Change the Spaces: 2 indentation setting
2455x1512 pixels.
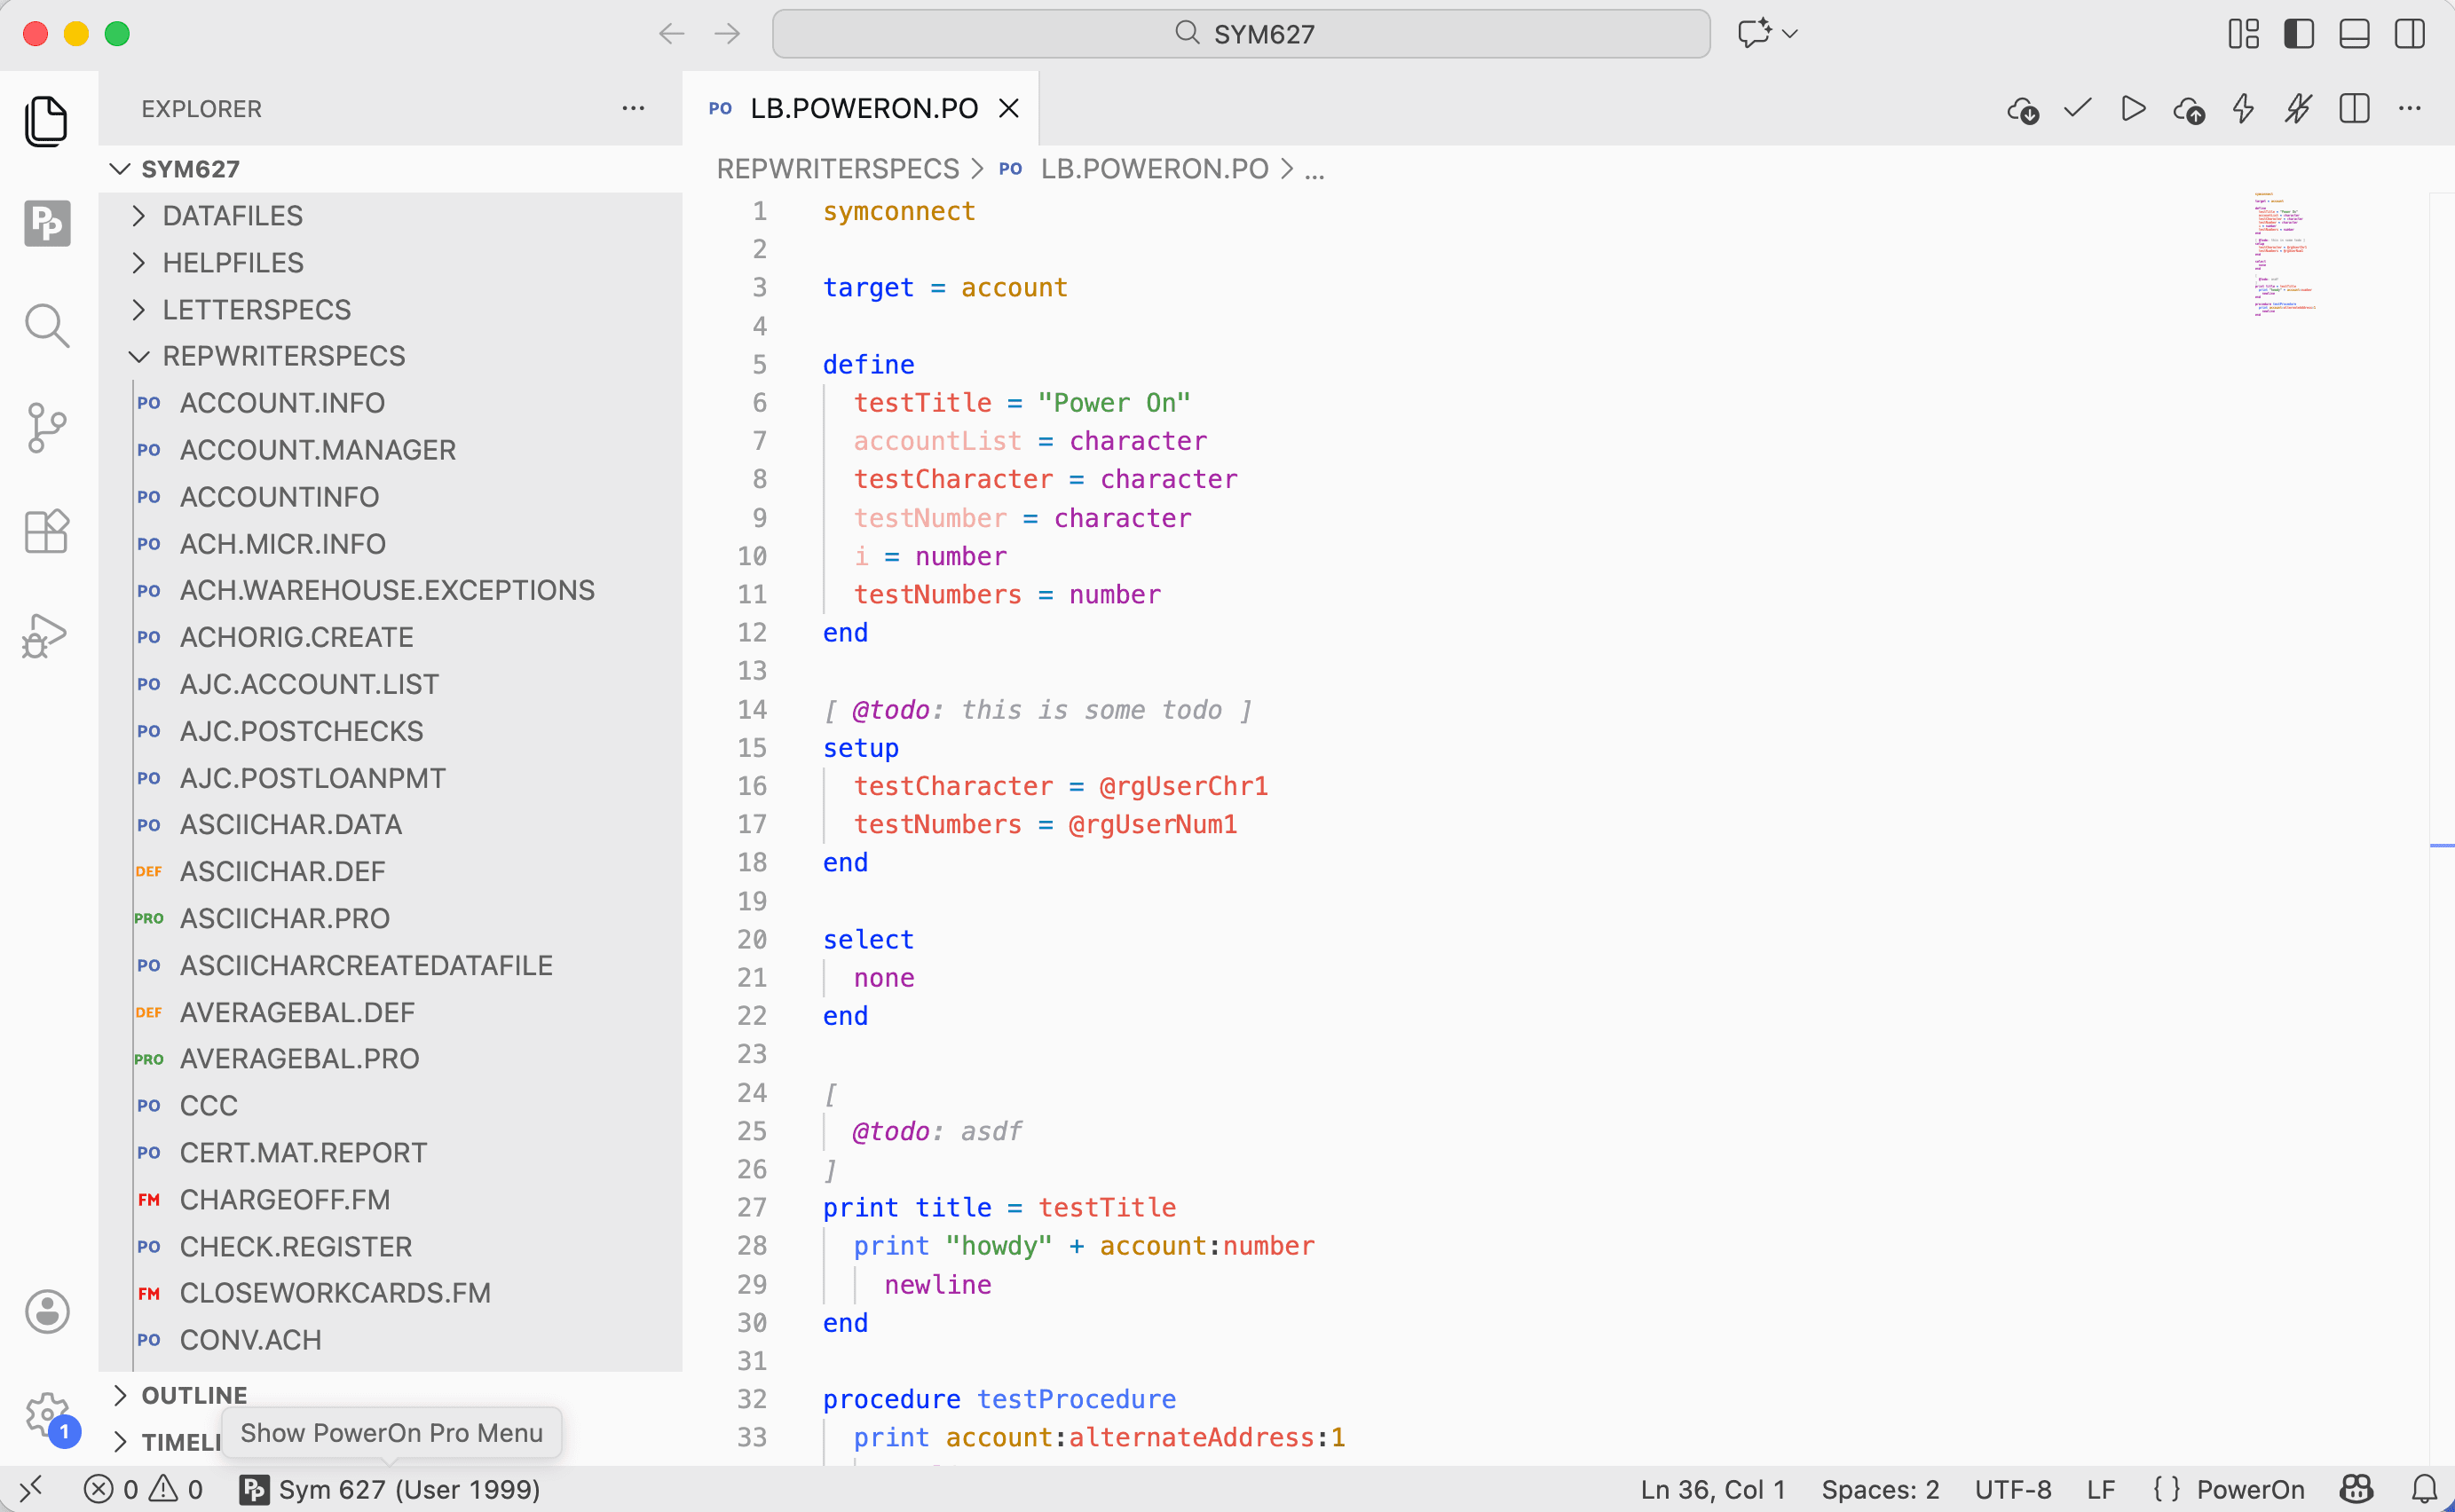click(1879, 1488)
